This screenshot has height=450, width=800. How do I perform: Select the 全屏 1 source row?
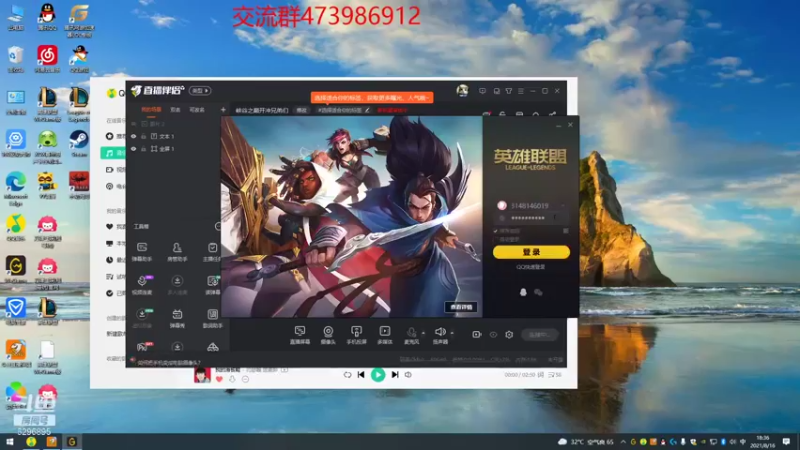click(173, 149)
